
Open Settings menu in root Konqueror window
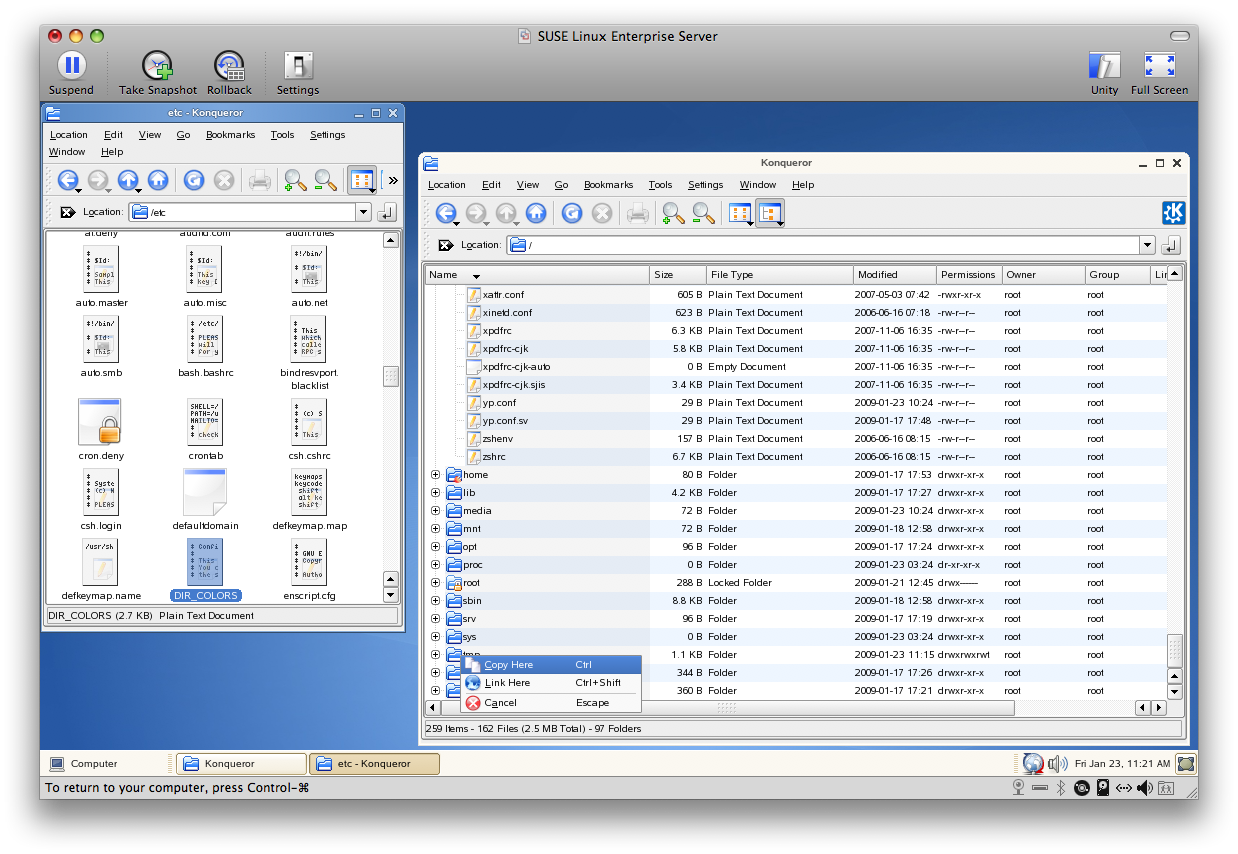click(705, 185)
